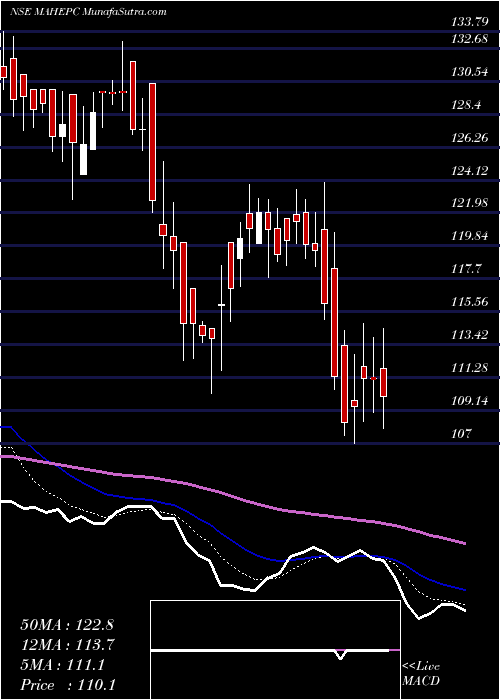This screenshot has height=700, width=500.
Task: Click the 130.54 price axis label
Action: tap(470, 71)
